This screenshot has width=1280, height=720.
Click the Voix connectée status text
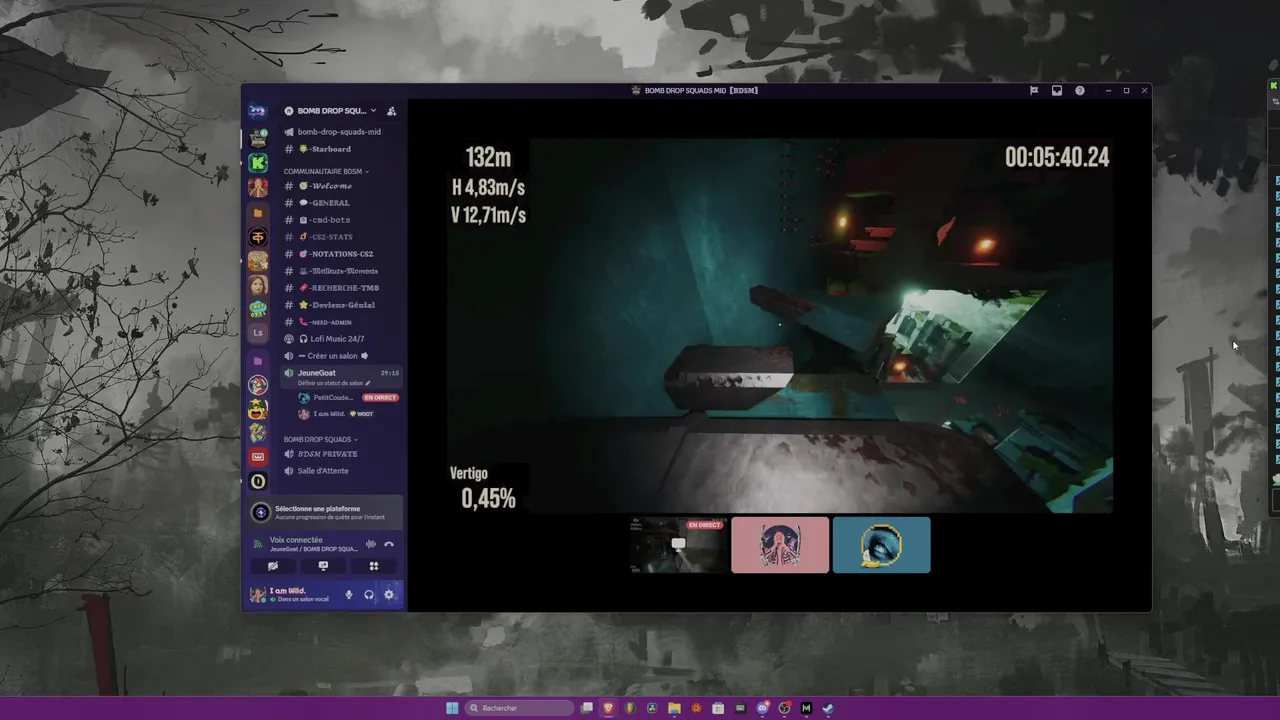[296, 540]
